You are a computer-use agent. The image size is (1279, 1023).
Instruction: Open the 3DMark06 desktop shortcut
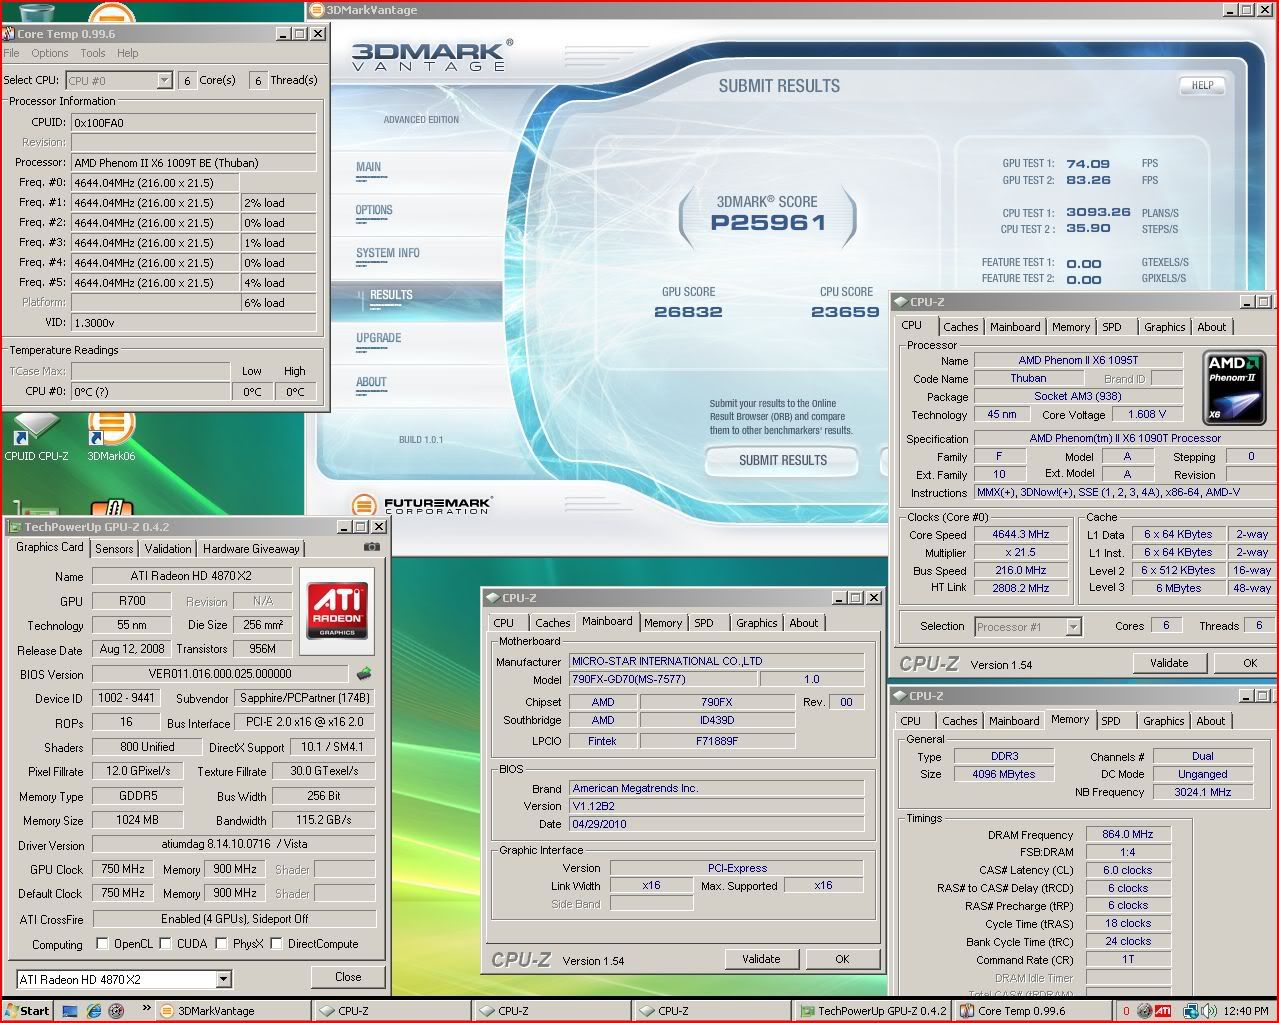(x=111, y=437)
